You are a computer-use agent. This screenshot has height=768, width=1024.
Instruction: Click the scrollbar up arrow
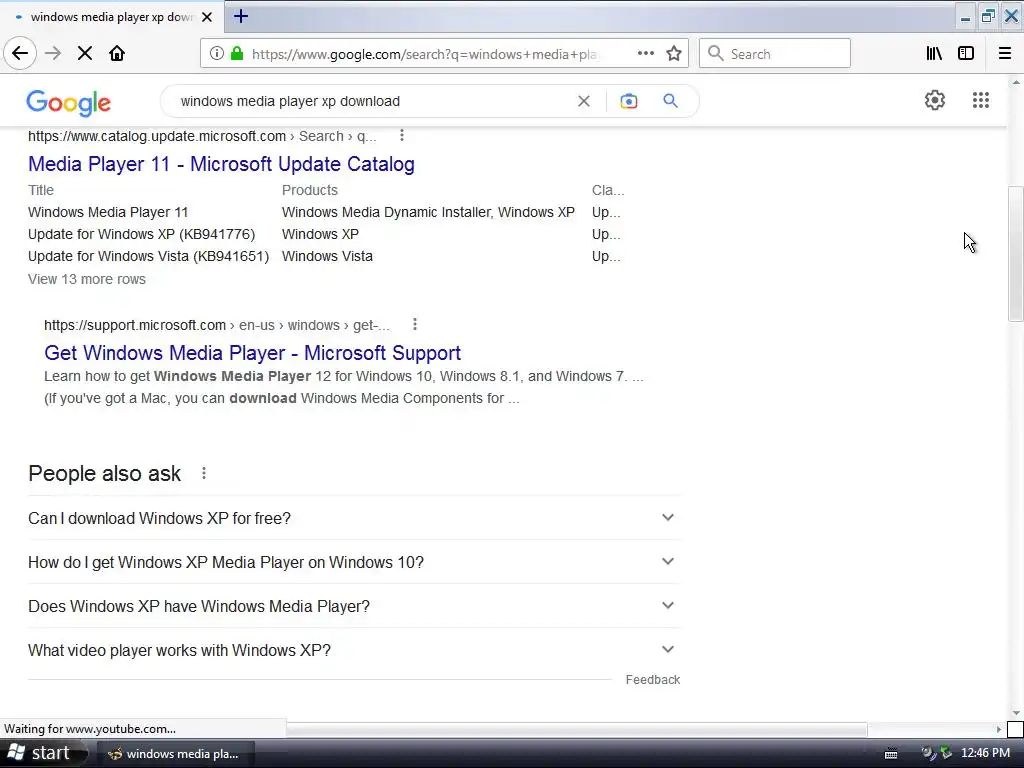tap(1016, 82)
